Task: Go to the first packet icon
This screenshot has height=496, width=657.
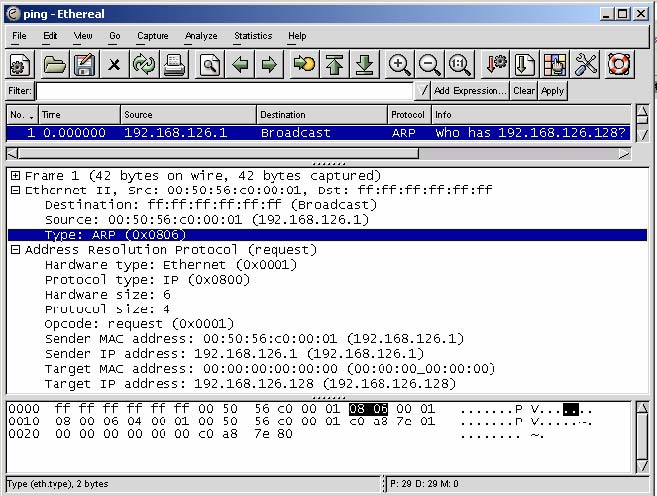Action: [x=335, y=65]
